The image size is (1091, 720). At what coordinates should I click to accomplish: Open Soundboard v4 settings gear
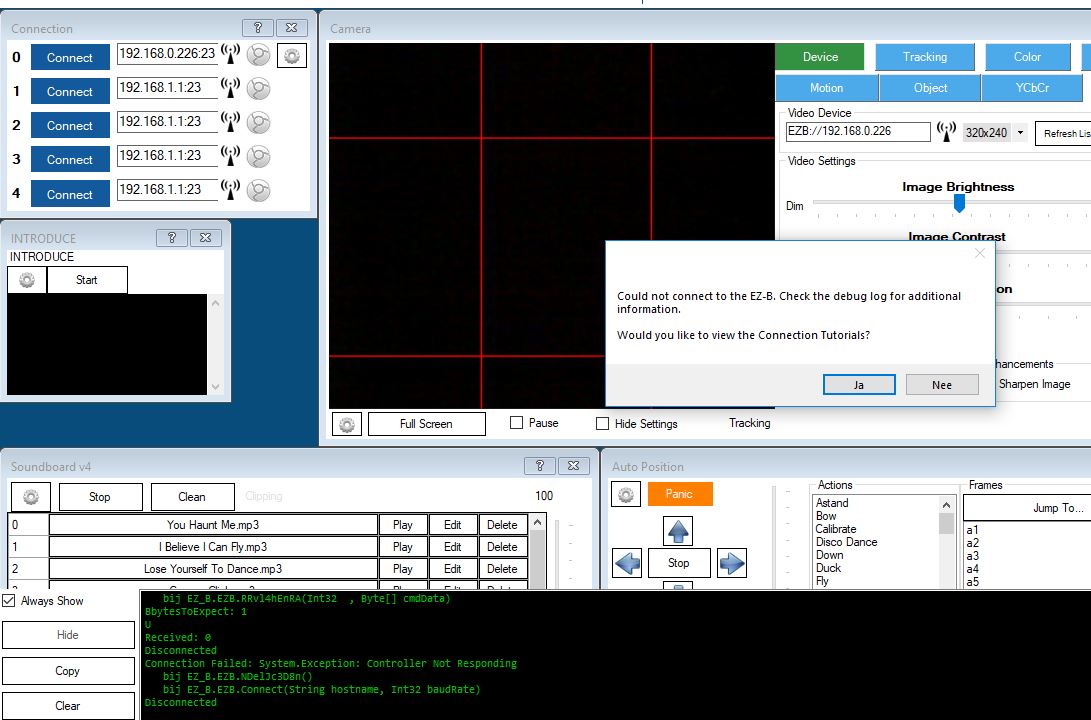coord(31,497)
